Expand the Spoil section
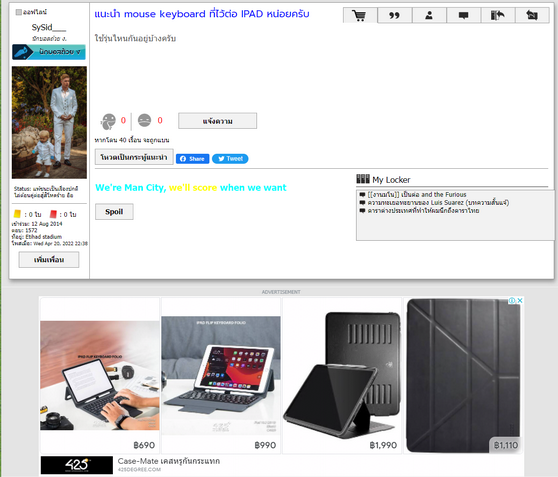558x477 pixels. point(114,212)
